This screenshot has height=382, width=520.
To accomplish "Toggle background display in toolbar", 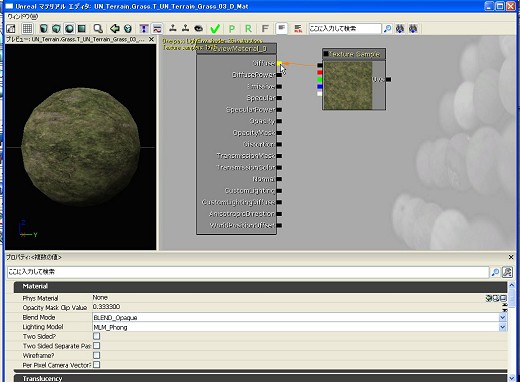I will click(11, 29).
